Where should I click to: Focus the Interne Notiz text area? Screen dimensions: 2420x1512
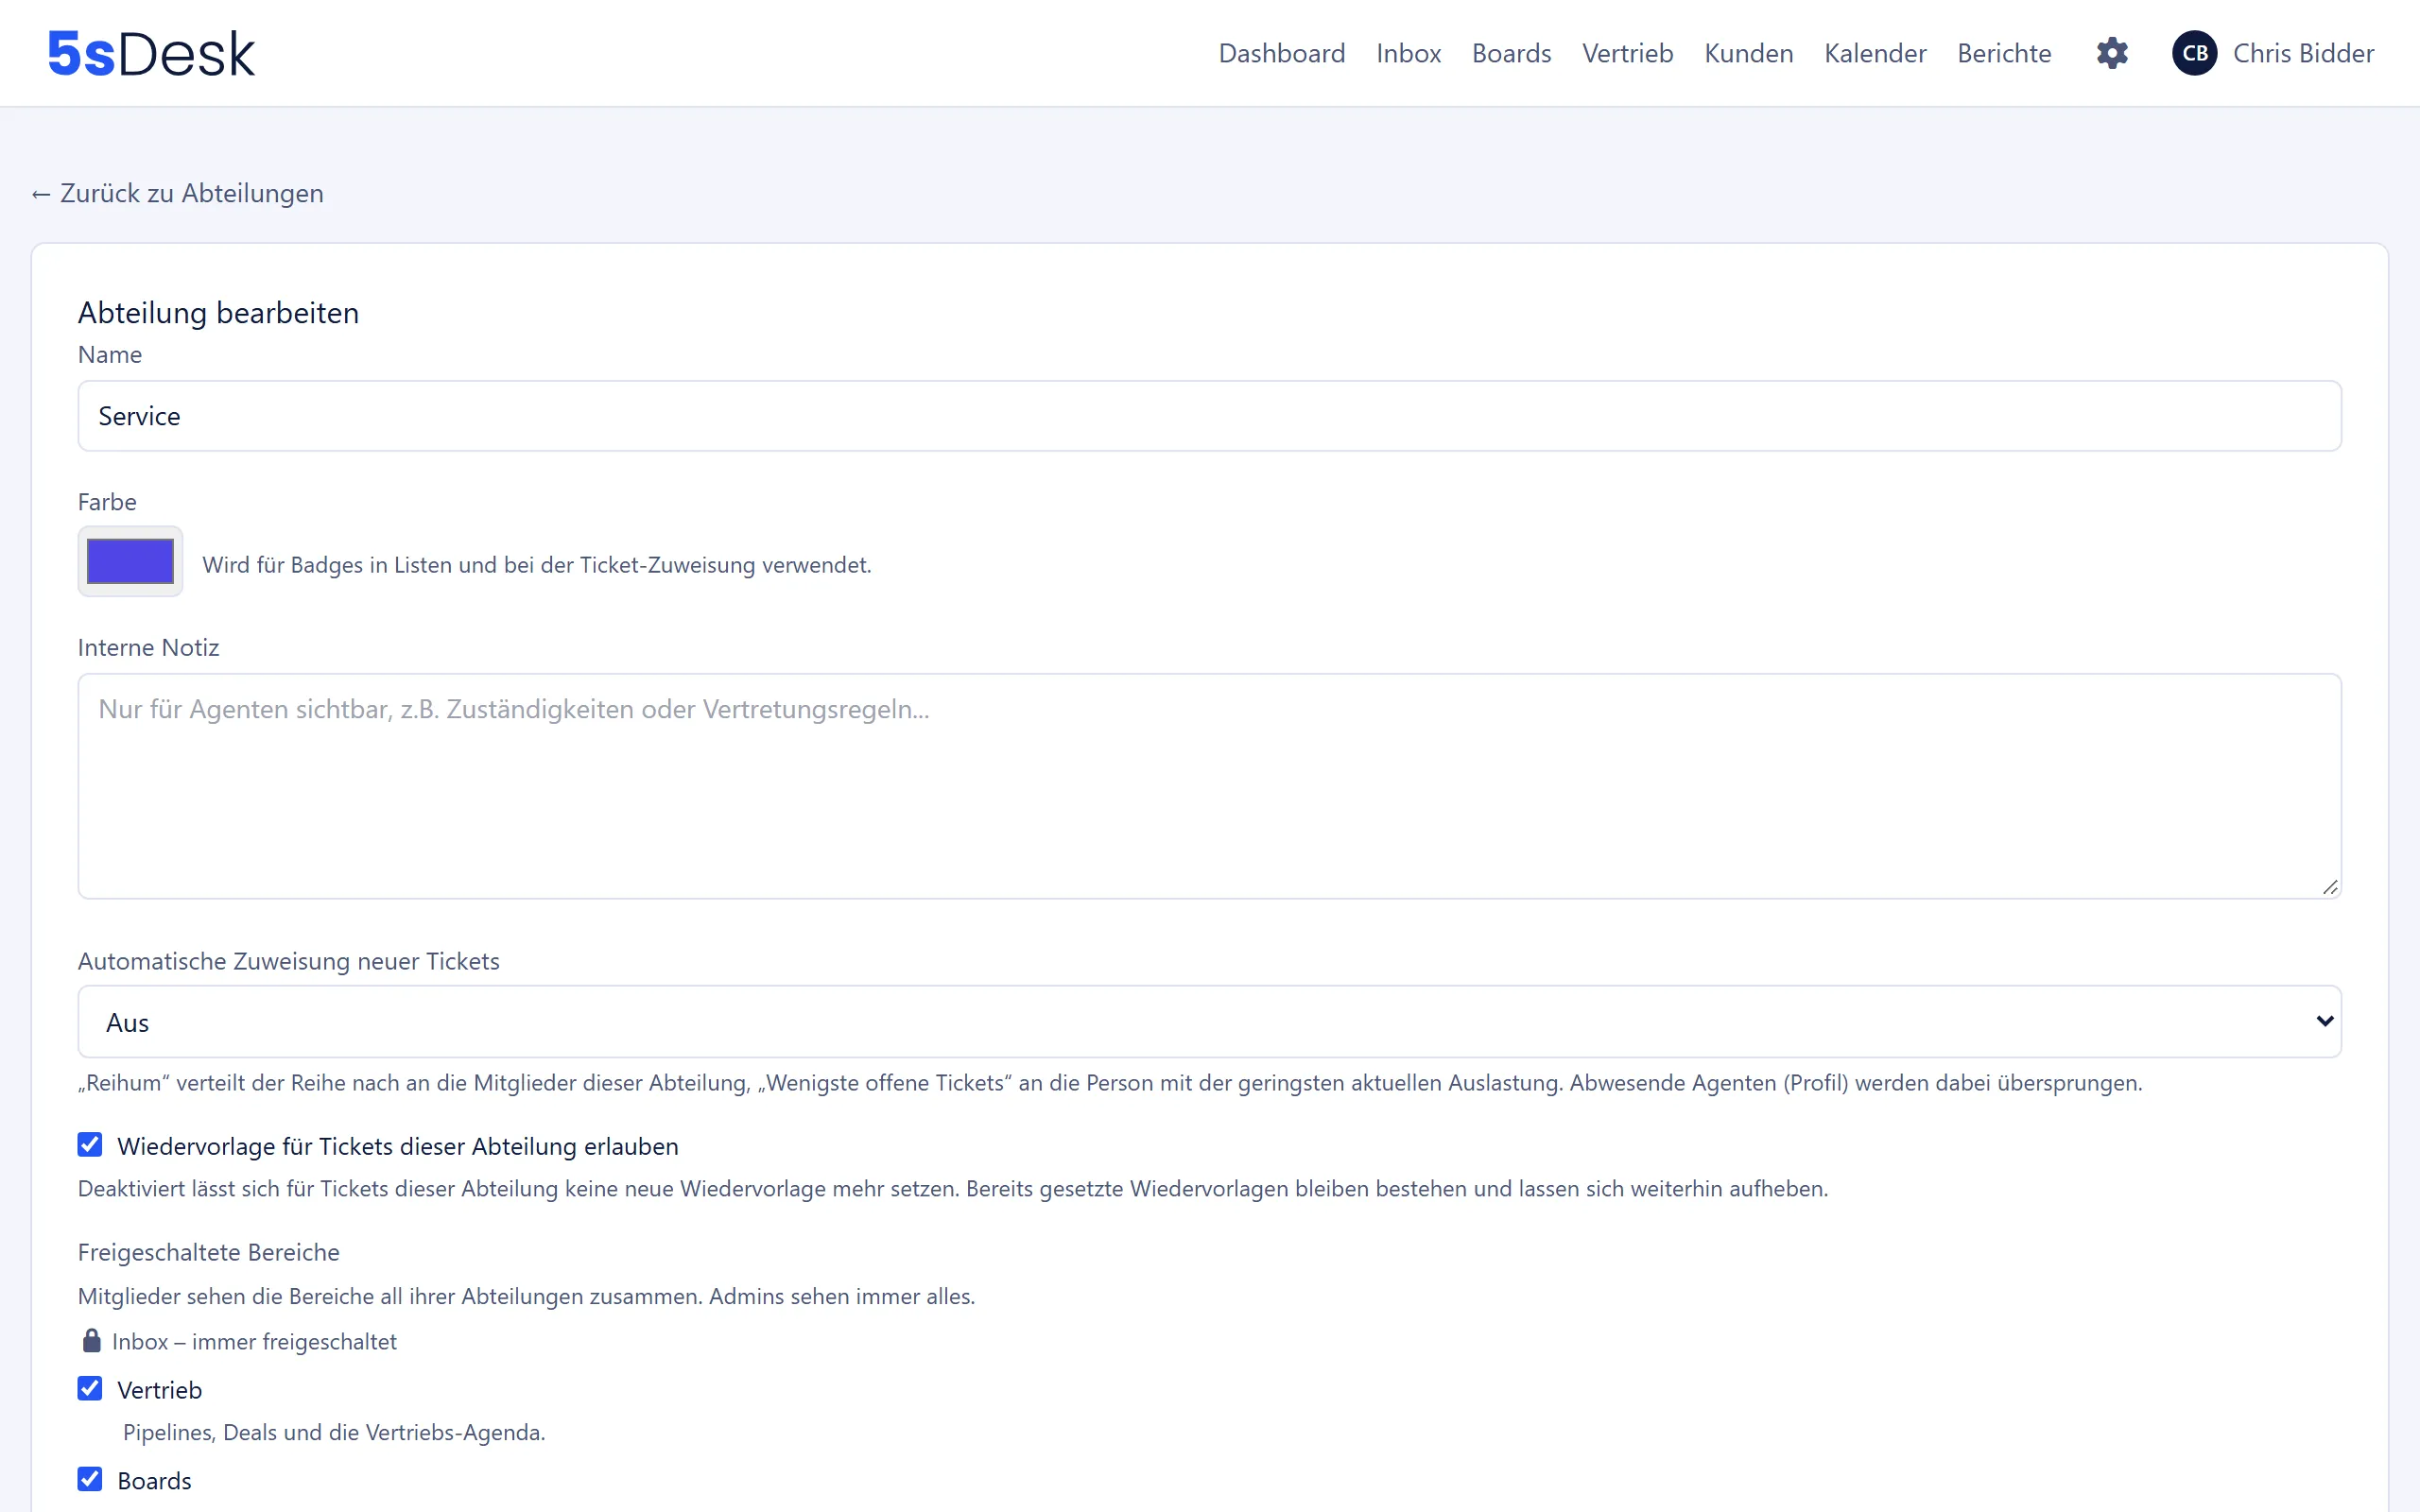tap(1210, 786)
